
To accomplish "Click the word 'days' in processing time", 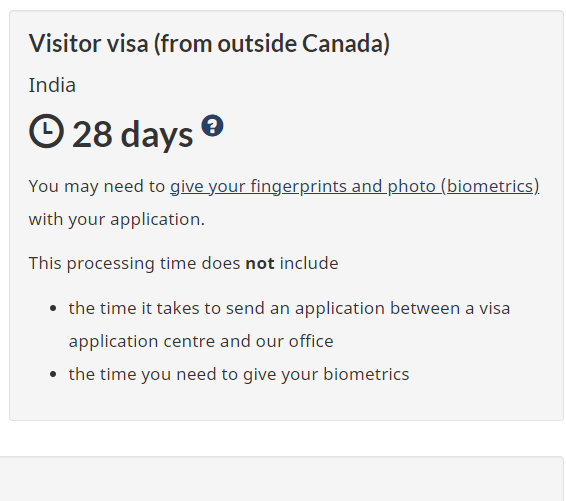I will click(157, 135).
